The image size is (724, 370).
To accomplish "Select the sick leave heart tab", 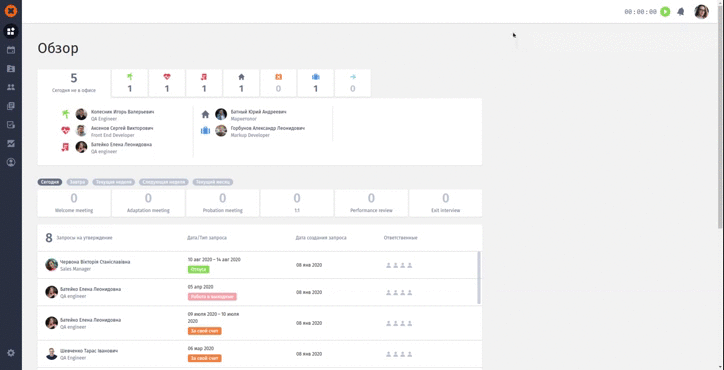I will coord(167,83).
